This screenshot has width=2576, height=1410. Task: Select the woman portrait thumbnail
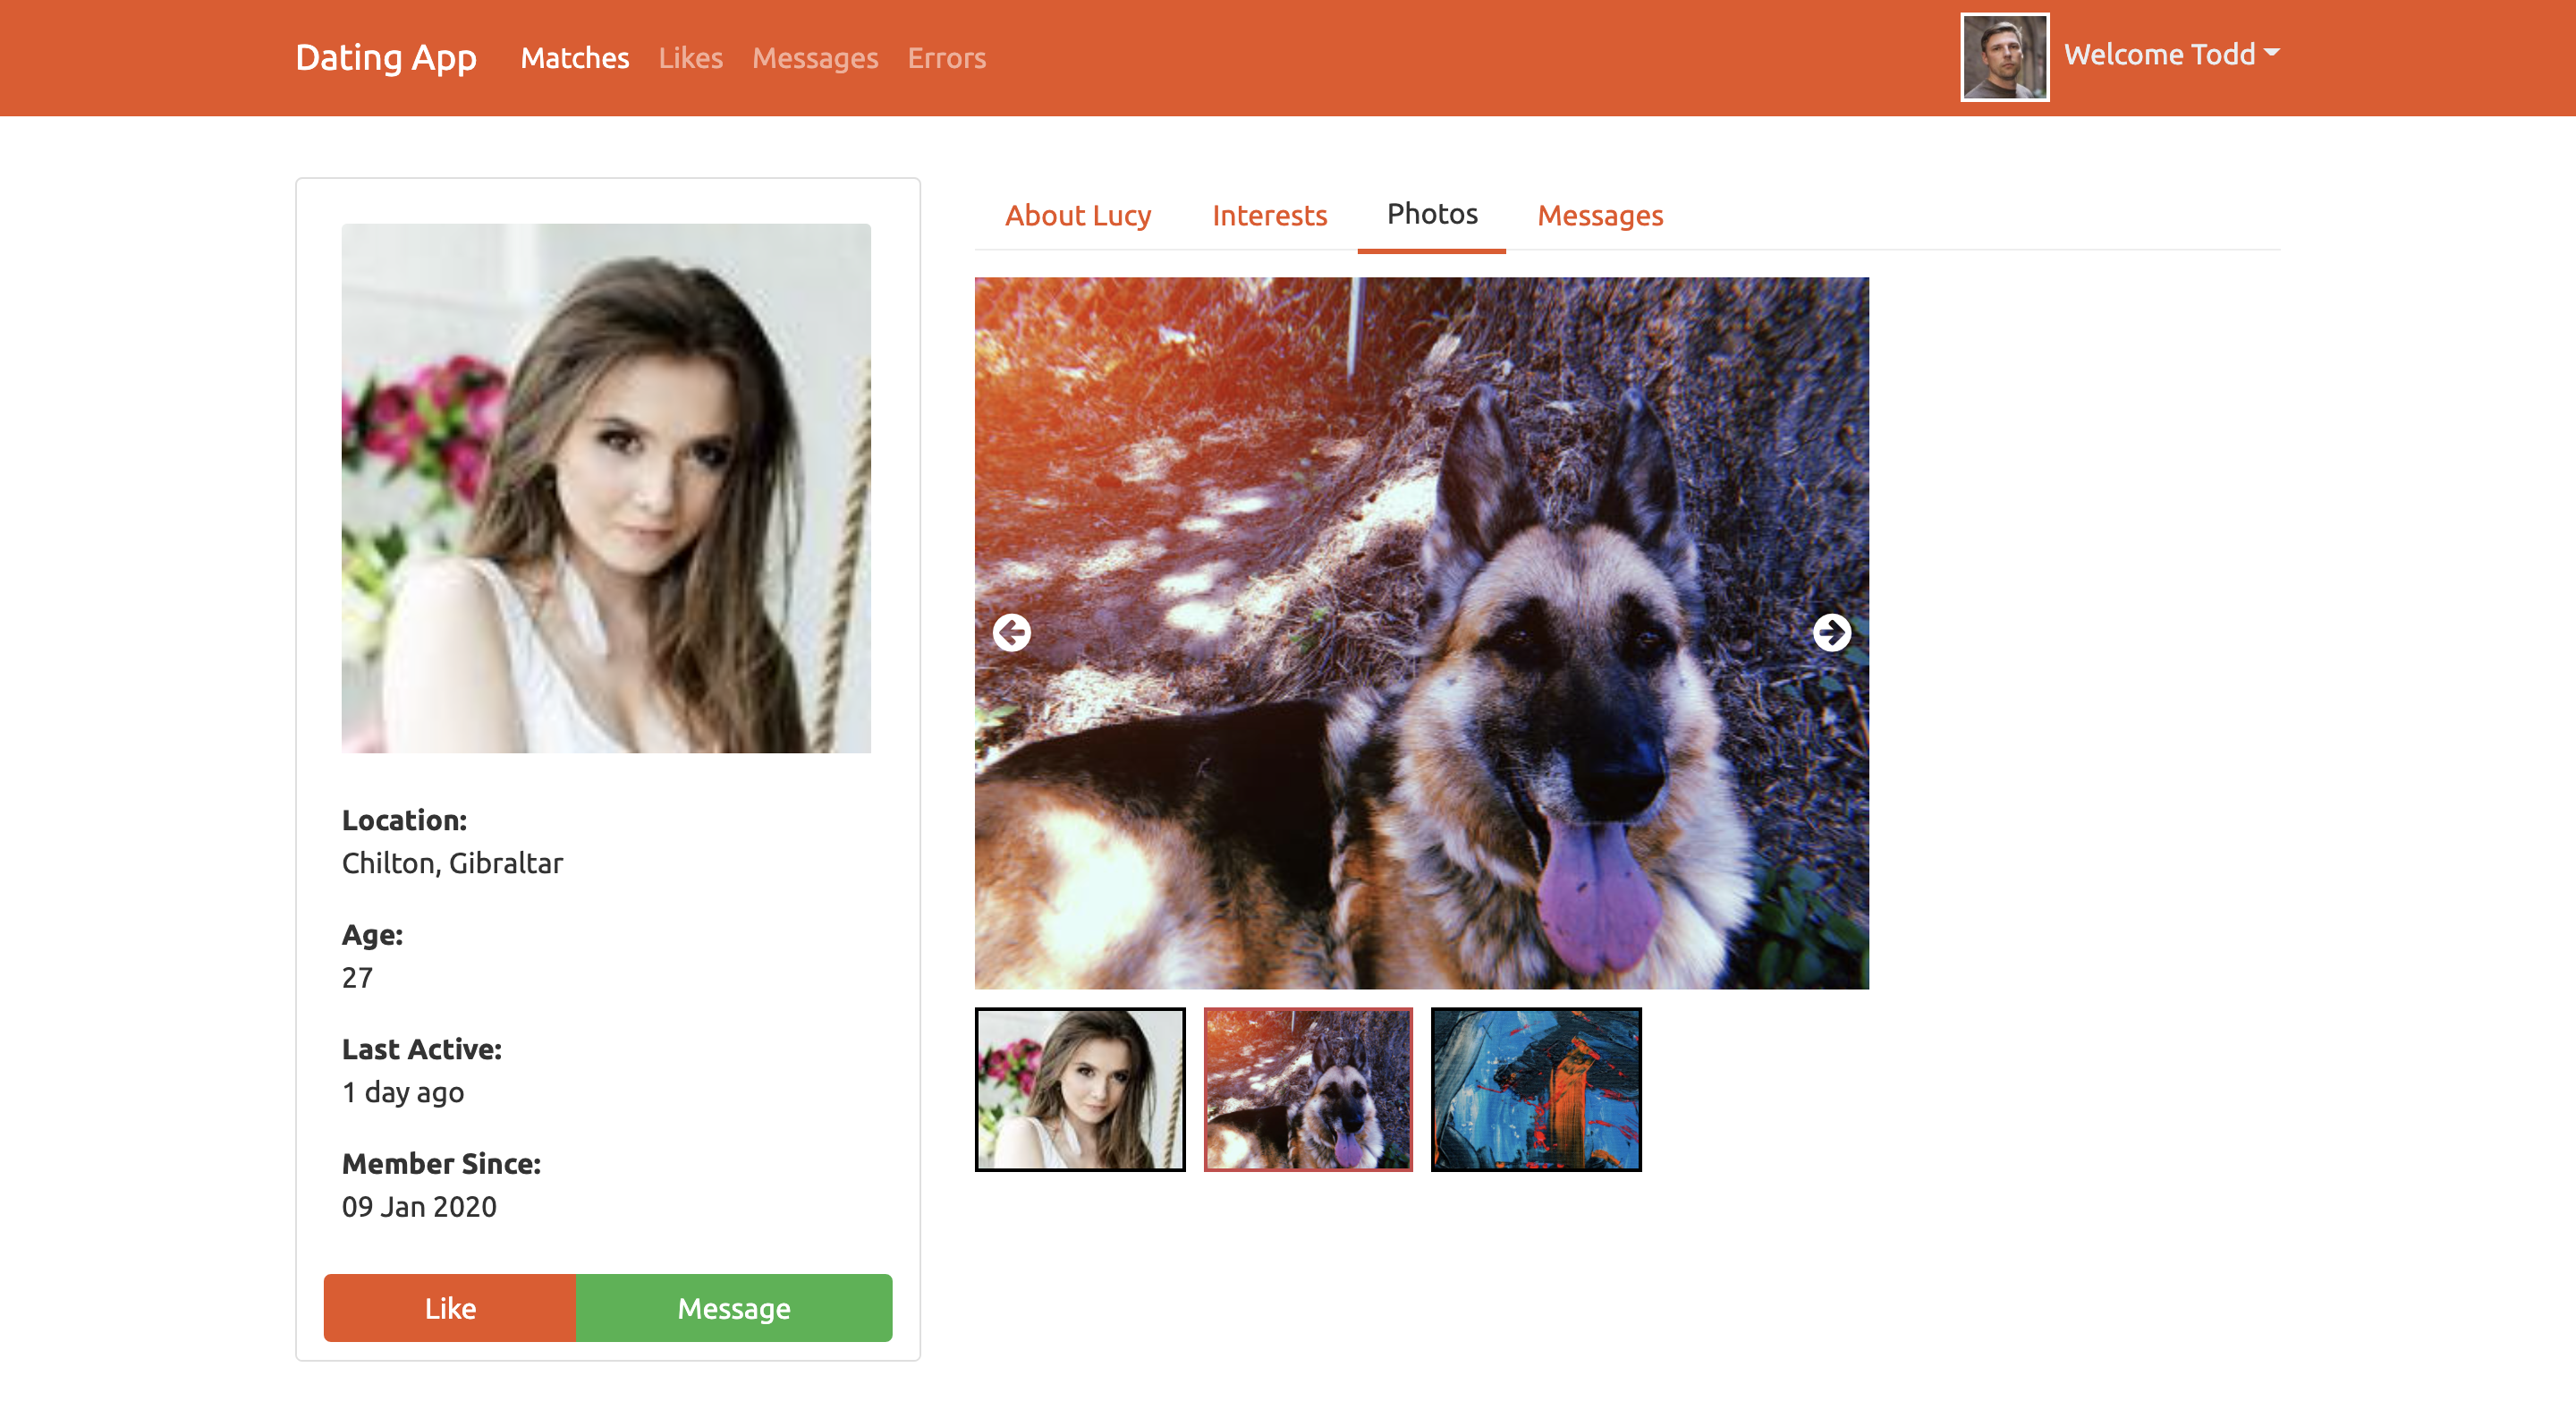(x=1079, y=1089)
